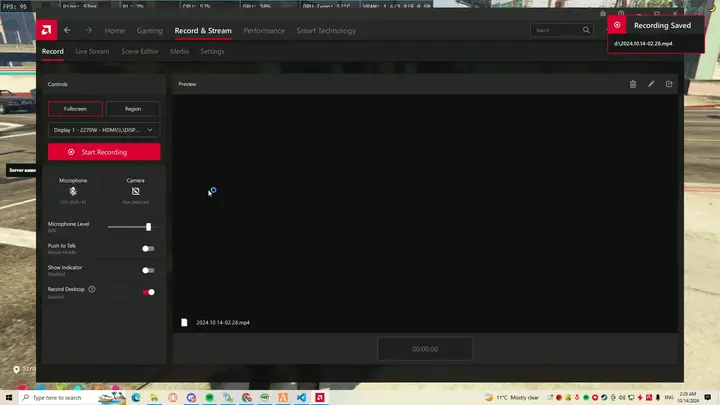Click the Microphone Level slider handle
720x405 pixels.
(148, 227)
